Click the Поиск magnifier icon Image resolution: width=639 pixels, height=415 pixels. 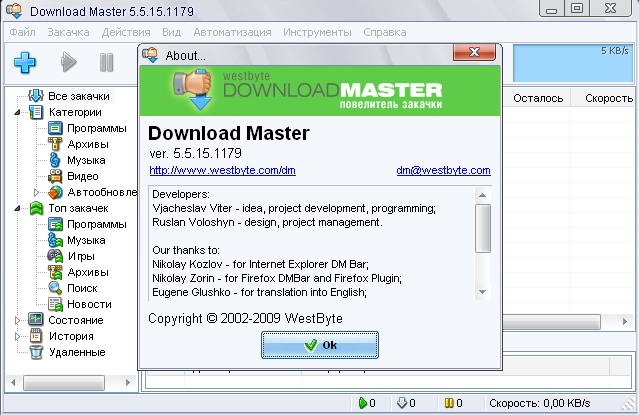pyautogui.click(x=55, y=288)
